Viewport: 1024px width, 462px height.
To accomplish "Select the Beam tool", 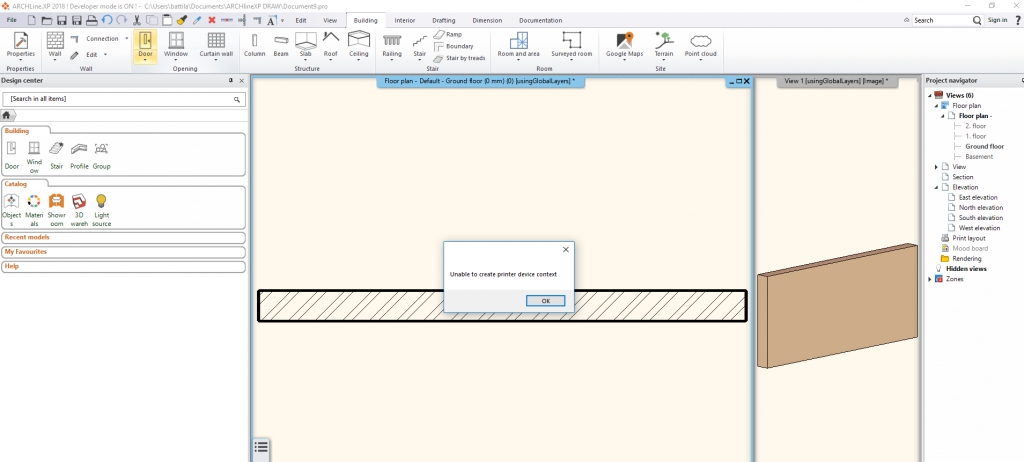I will (281, 44).
